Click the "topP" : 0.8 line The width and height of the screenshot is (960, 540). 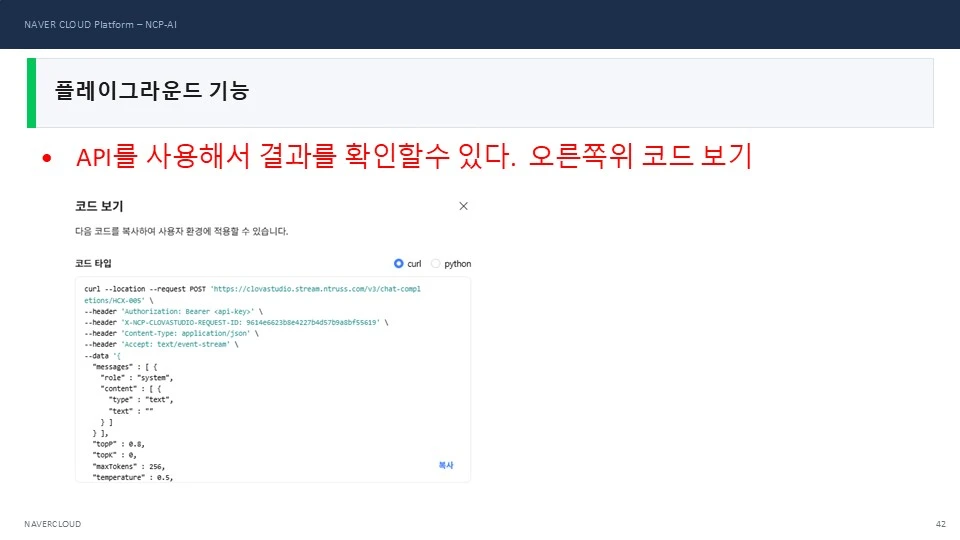pyautogui.click(x=119, y=444)
